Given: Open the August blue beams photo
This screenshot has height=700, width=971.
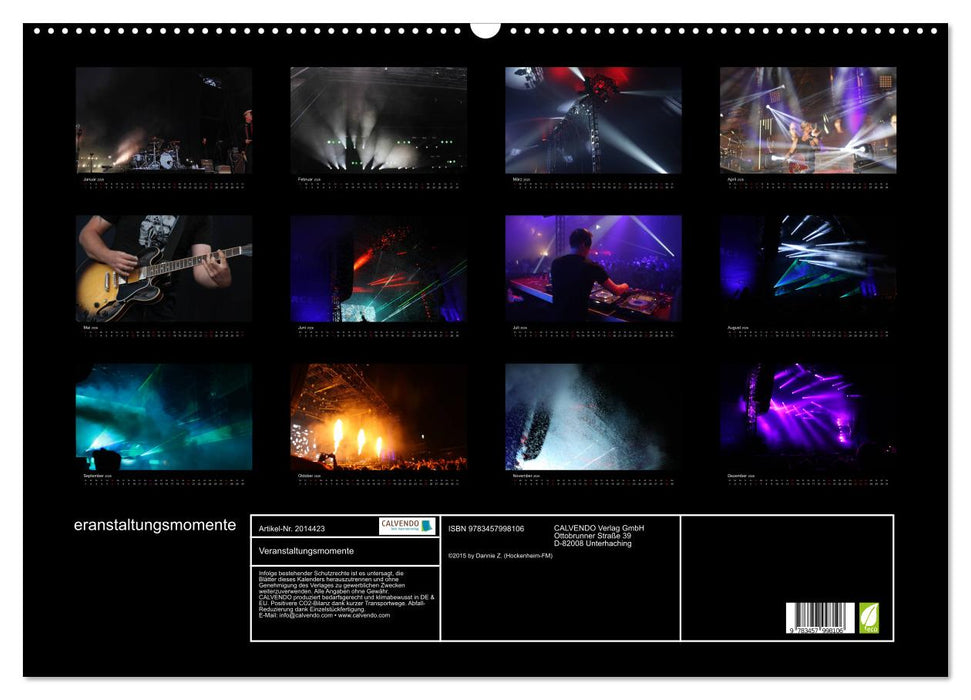Looking at the screenshot, I should coord(808,268).
